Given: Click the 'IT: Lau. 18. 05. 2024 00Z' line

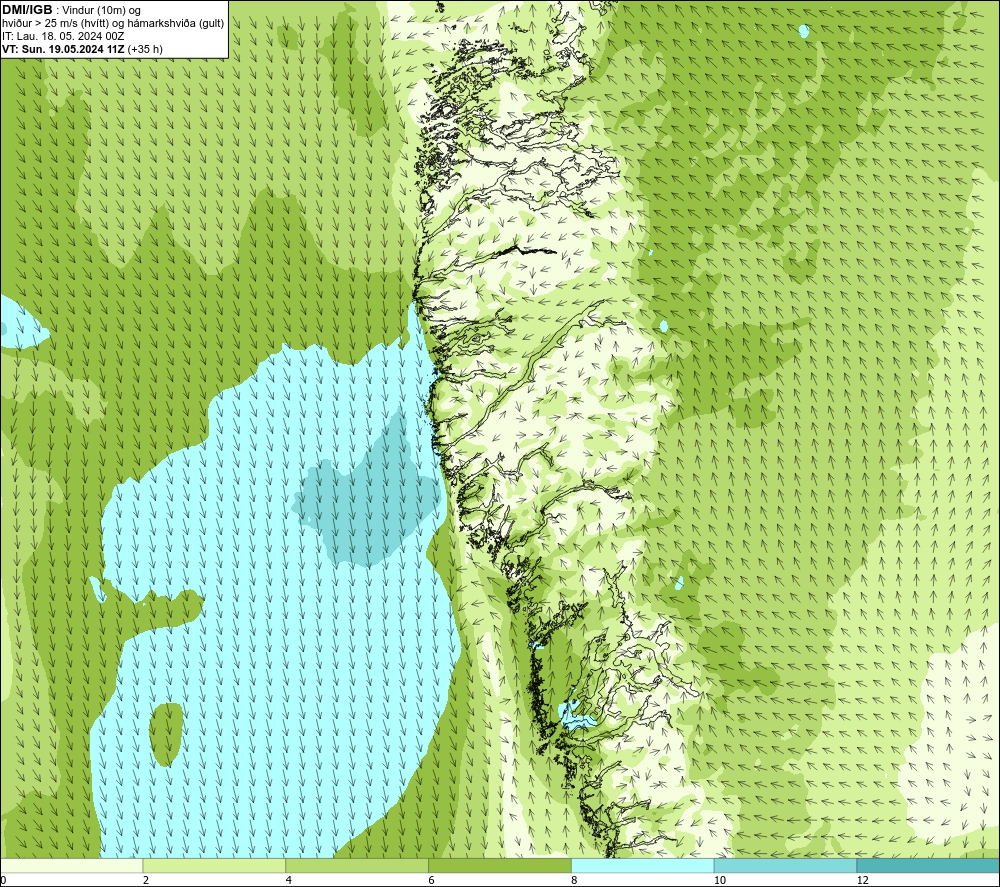Looking at the screenshot, I should 62,36.
